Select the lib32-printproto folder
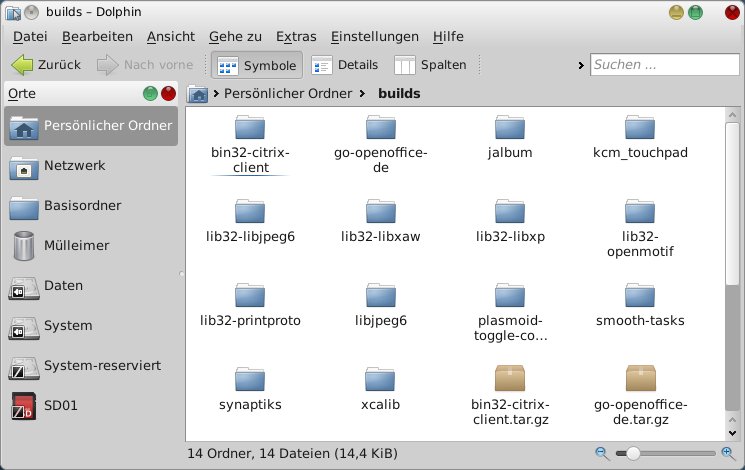This screenshot has width=745, height=470. click(x=250, y=305)
